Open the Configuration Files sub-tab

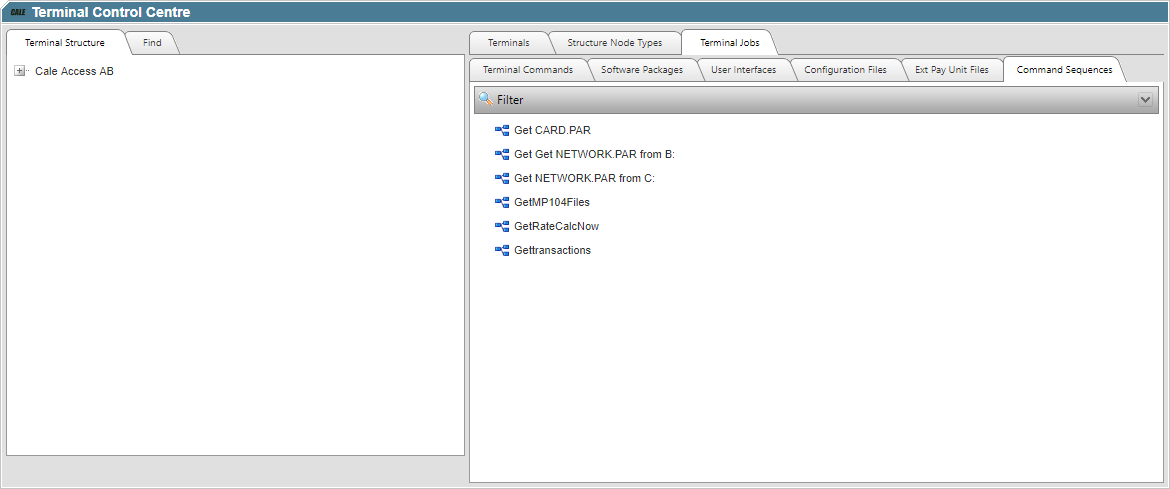(x=845, y=69)
